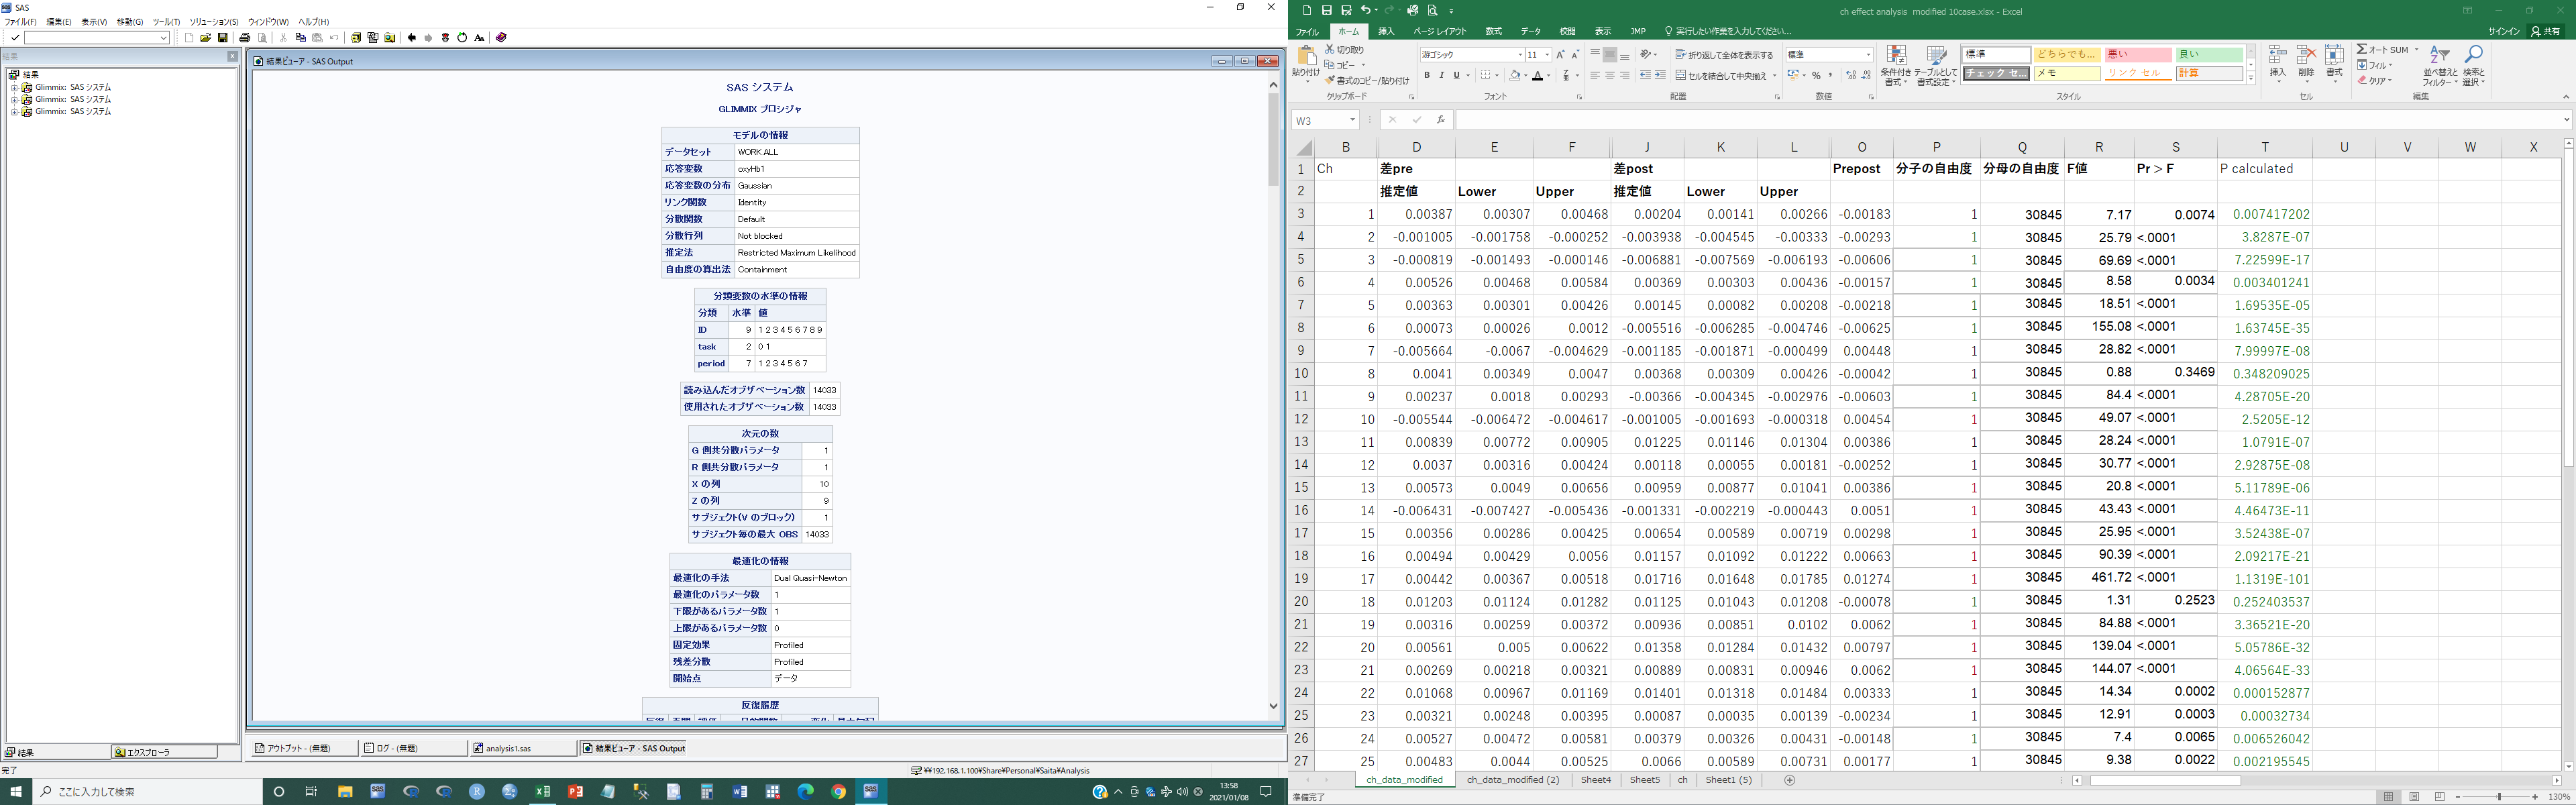Click the SAS back arrow icon
The image size is (2576, 805).
point(412,38)
